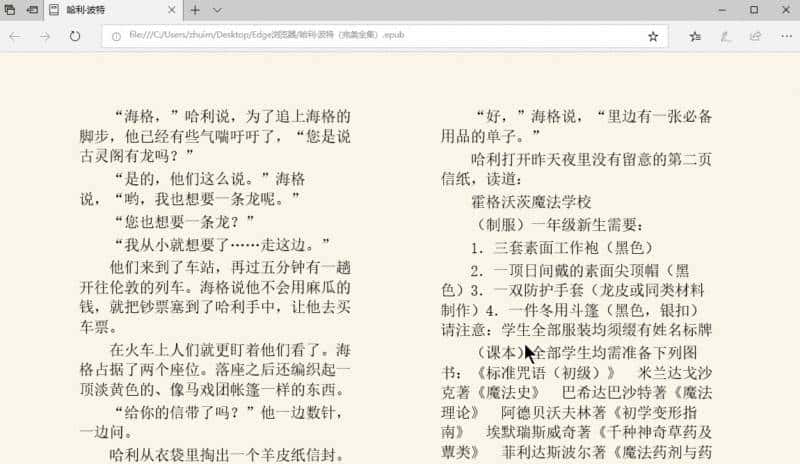Click the line （制服）一年级新生需要：
The height and width of the screenshot is (464, 800).
558,225
